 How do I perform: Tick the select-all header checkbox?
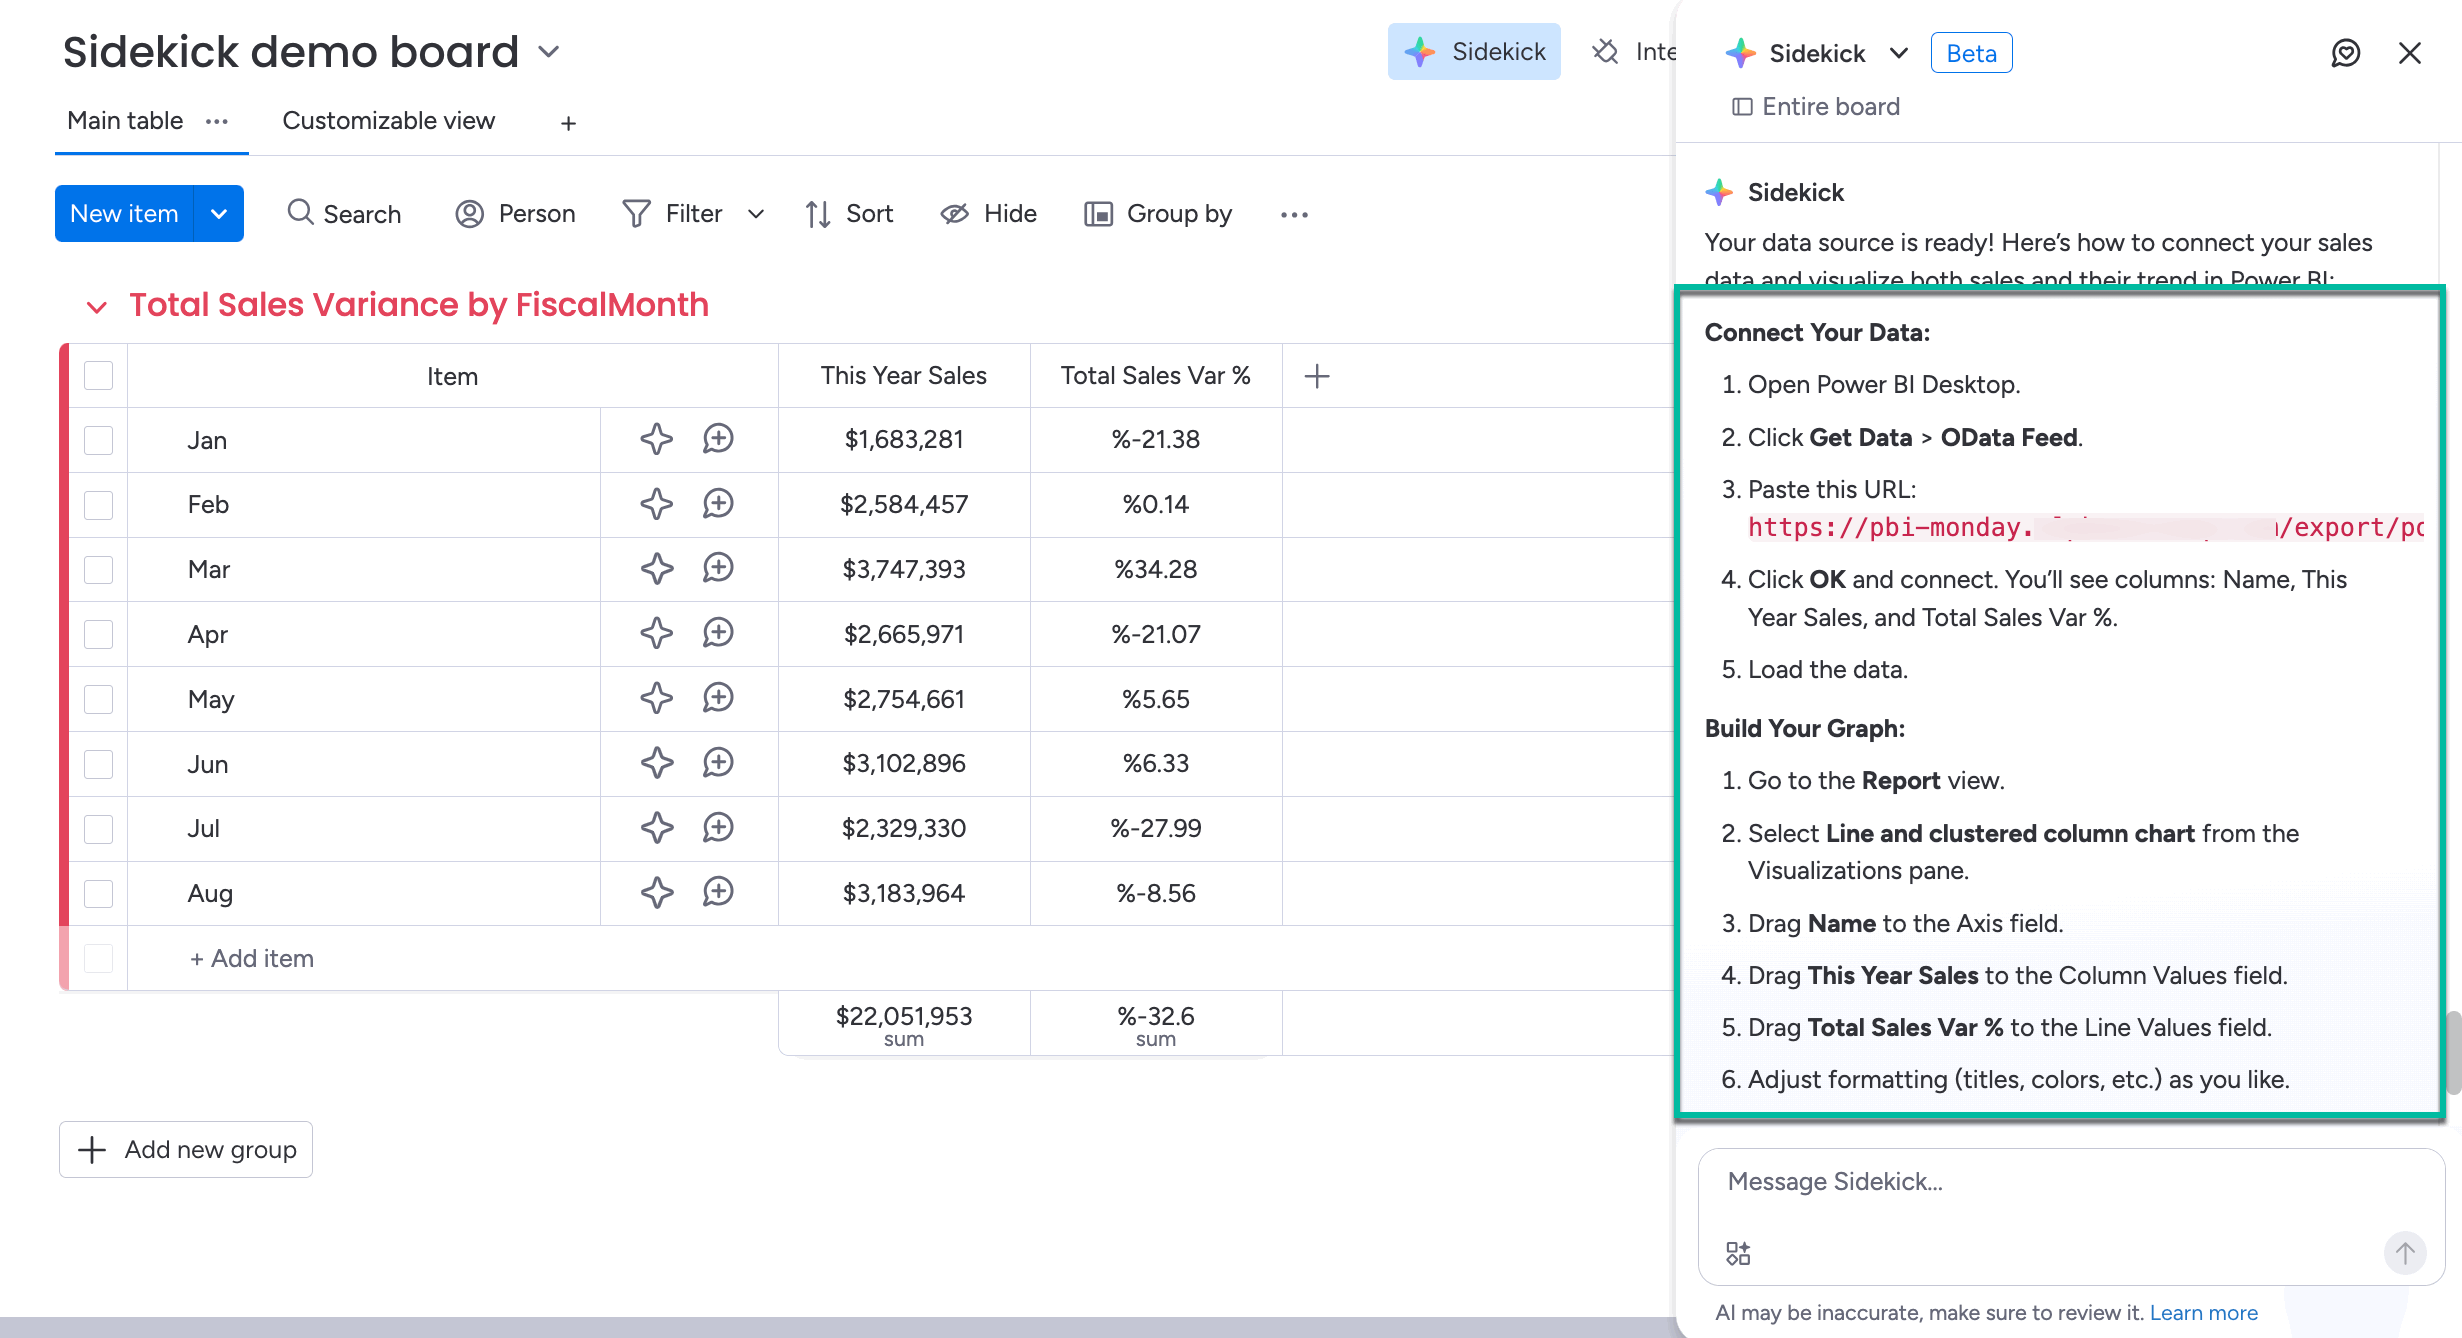(x=98, y=376)
